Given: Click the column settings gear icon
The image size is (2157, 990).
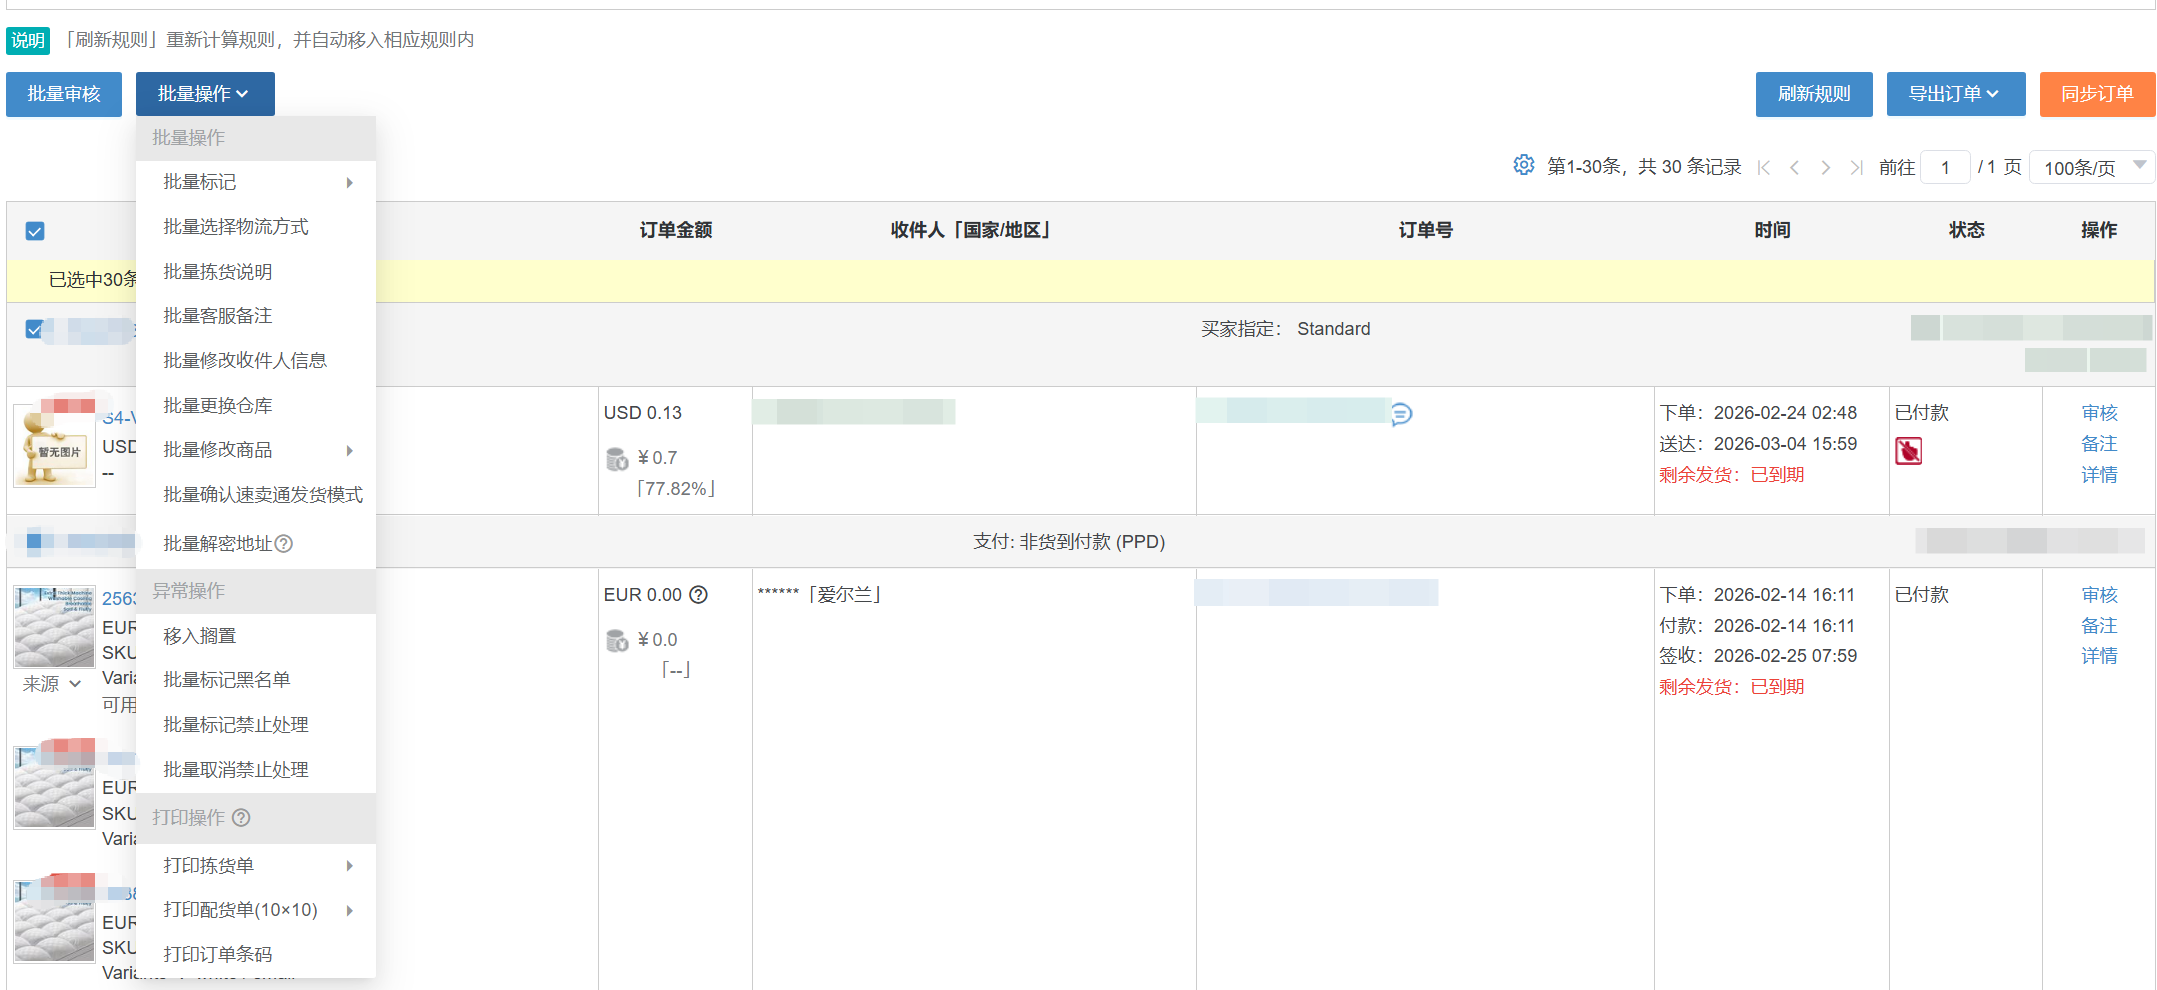Looking at the screenshot, I should coord(1523,165).
